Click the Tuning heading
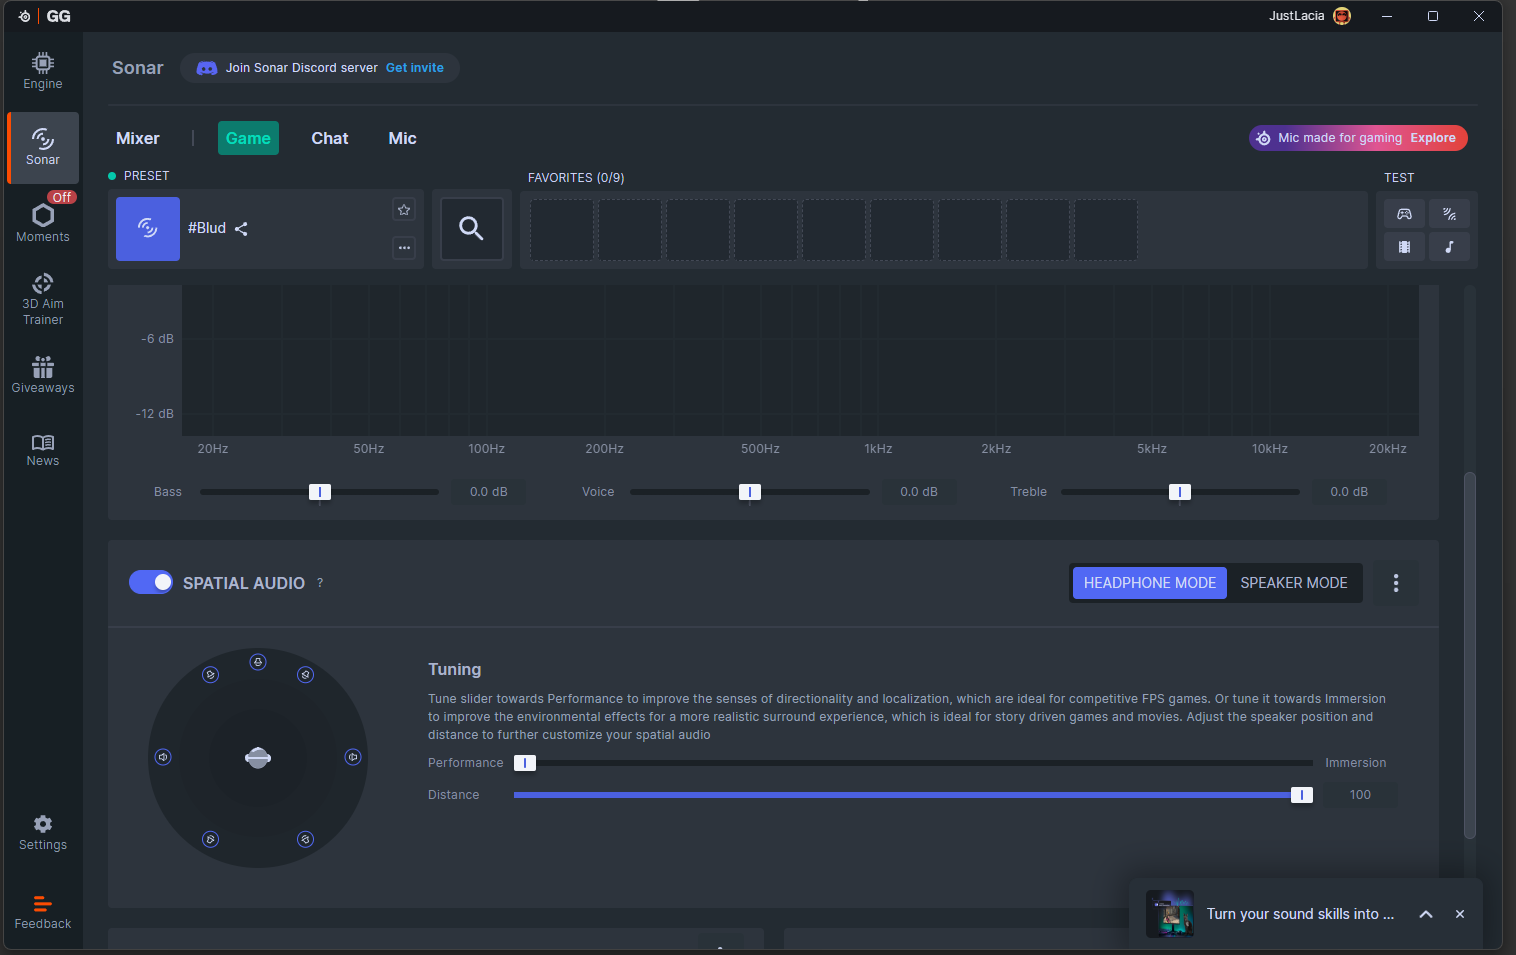 (x=455, y=669)
